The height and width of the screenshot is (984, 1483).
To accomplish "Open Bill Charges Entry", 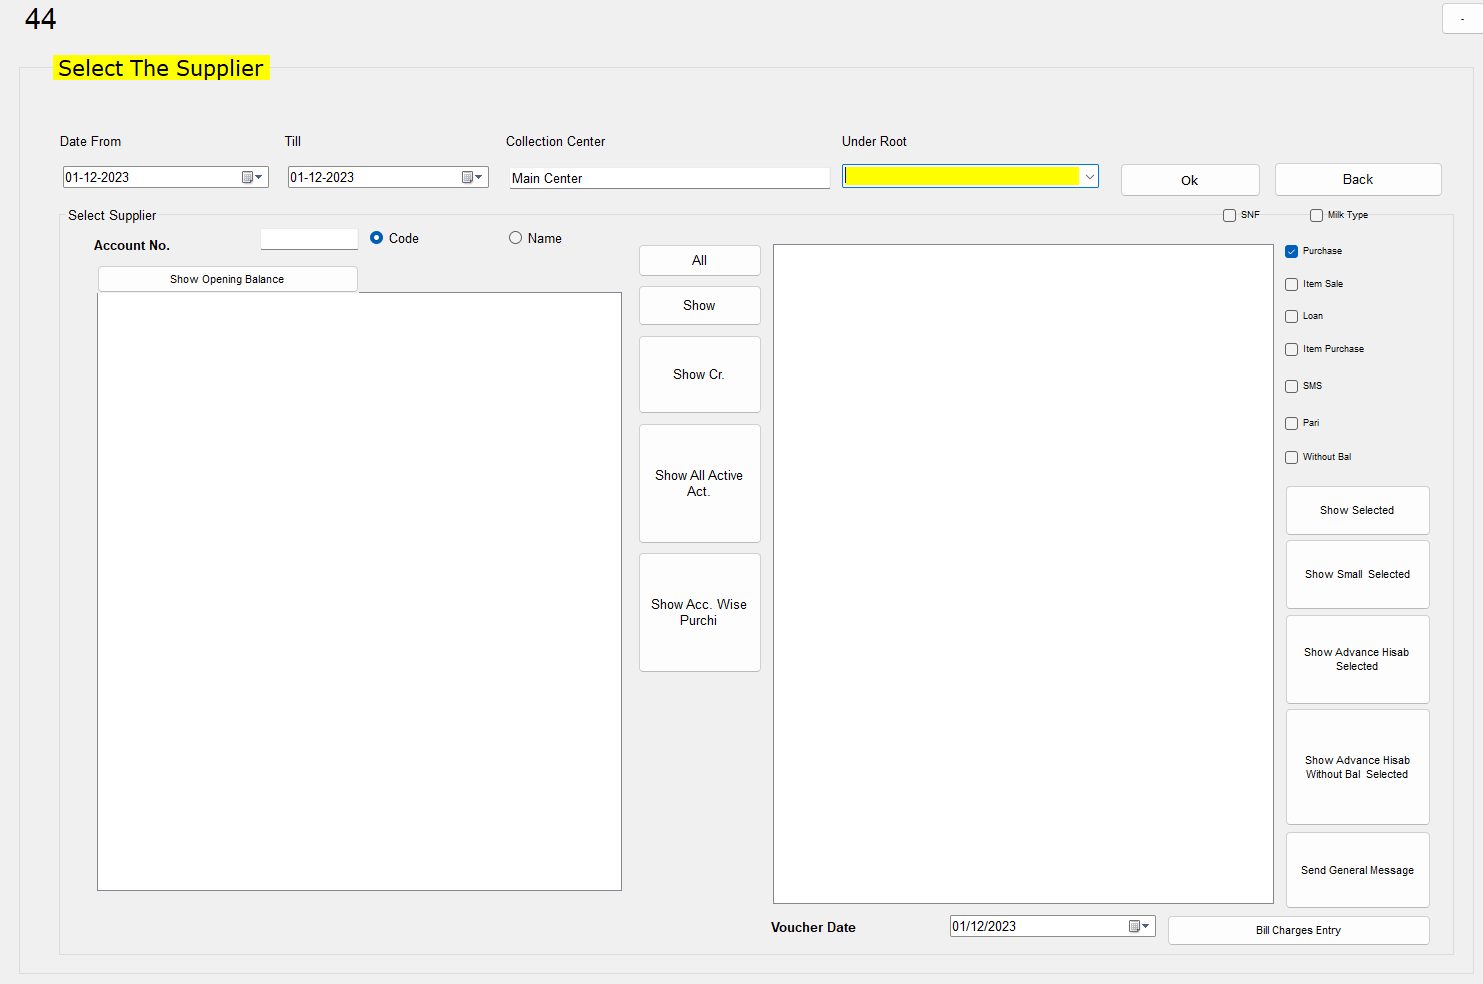I will pos(1298,930).
